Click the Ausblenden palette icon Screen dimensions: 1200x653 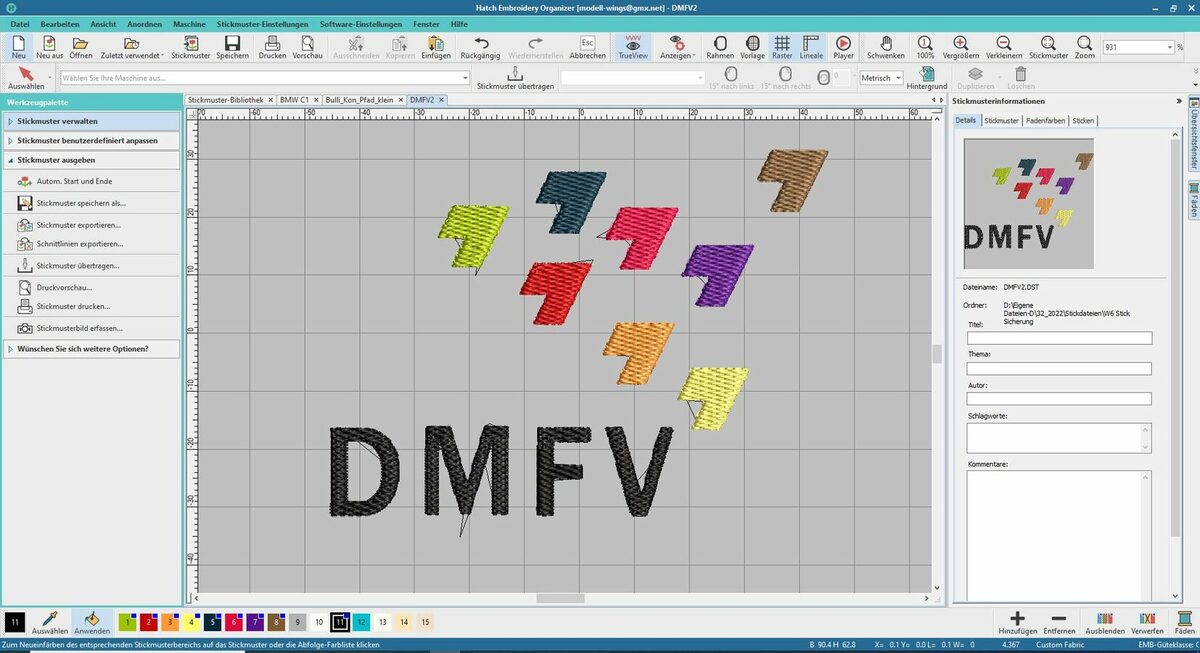pyautogui.click(x=1105, y=623)
